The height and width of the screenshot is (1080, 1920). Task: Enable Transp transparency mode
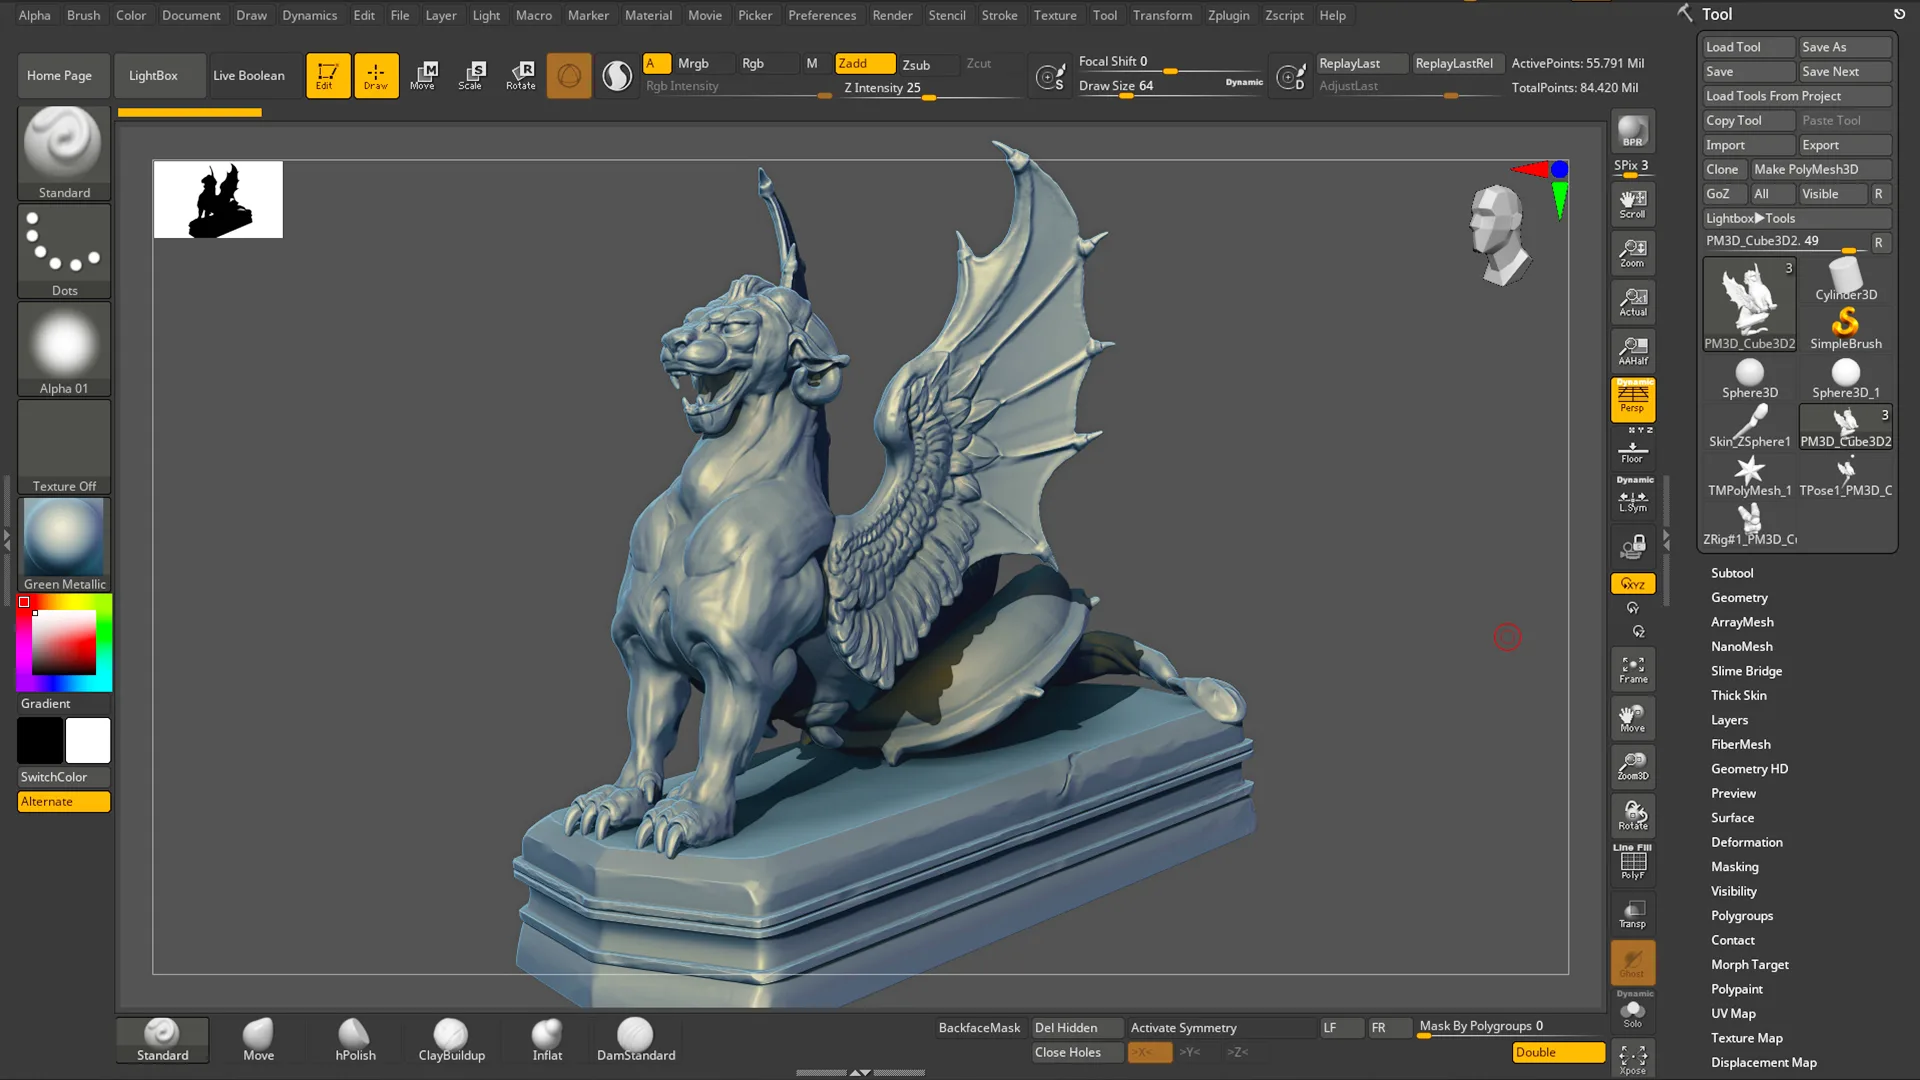tap(1632, 912)
